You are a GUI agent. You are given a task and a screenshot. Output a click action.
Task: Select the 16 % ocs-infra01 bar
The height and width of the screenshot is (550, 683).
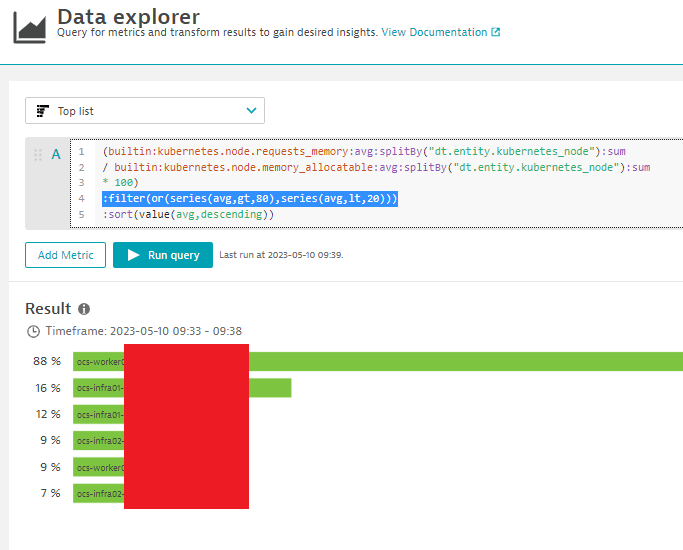270,387
